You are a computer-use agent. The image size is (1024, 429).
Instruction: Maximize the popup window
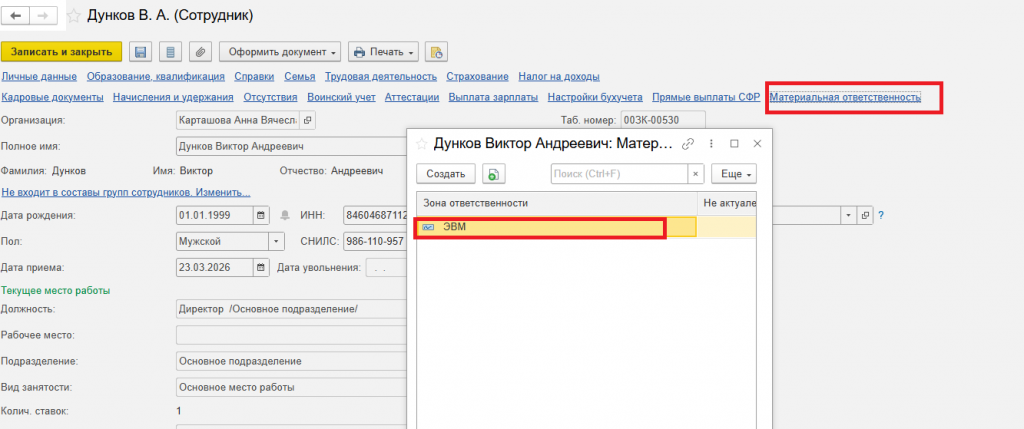[734, 144]
